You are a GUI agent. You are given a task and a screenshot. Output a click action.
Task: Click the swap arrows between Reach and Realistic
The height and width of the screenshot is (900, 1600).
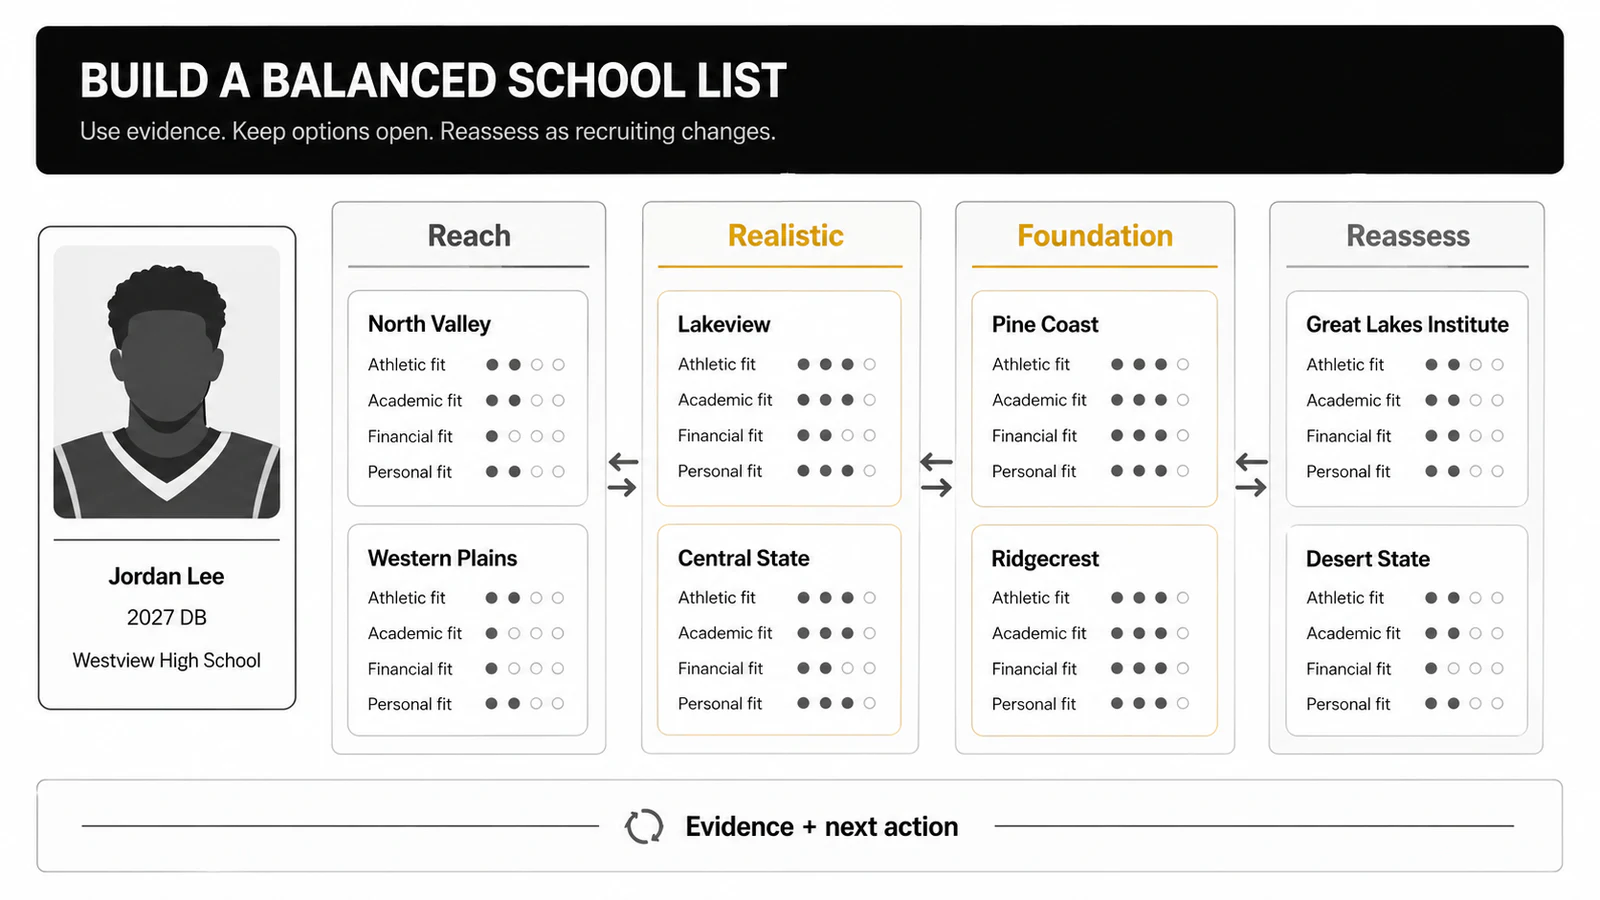tap(623, 475)
